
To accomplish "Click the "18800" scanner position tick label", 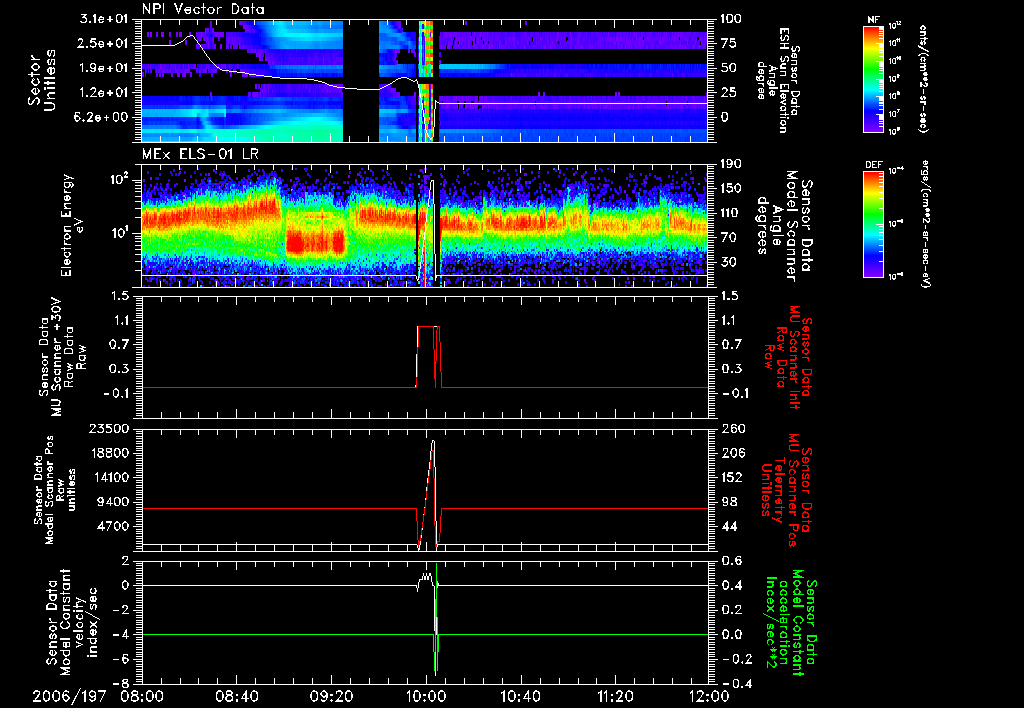I will 111,453.
